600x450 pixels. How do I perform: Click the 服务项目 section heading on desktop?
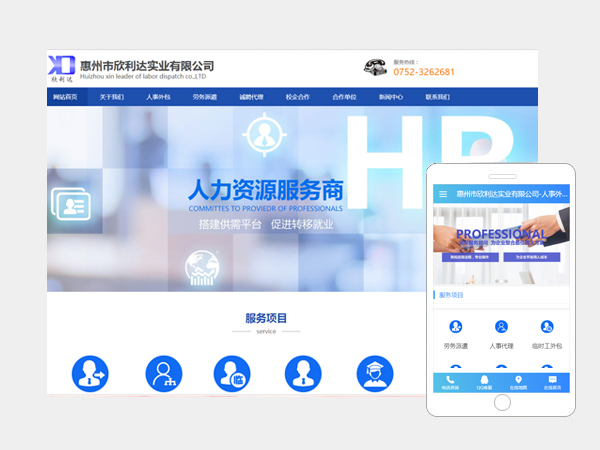tap(266, 318)
